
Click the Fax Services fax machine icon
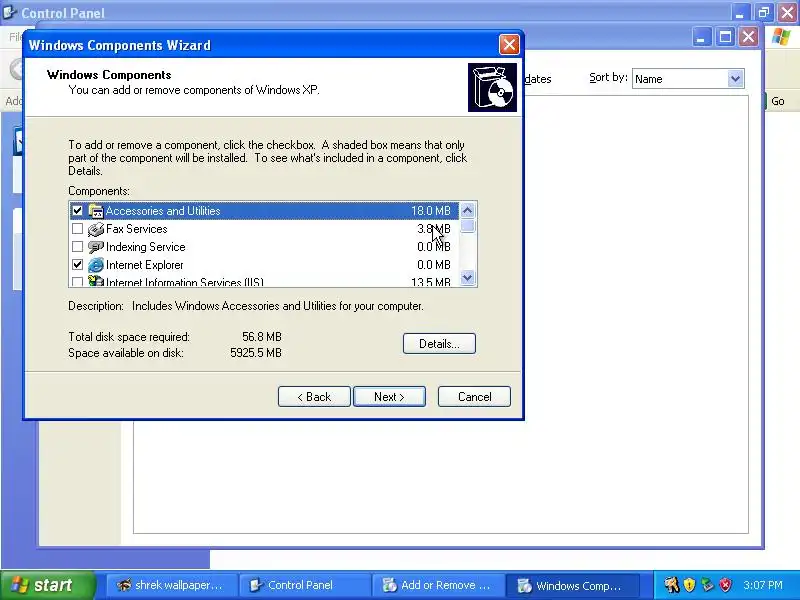click(x=95, y=229)
